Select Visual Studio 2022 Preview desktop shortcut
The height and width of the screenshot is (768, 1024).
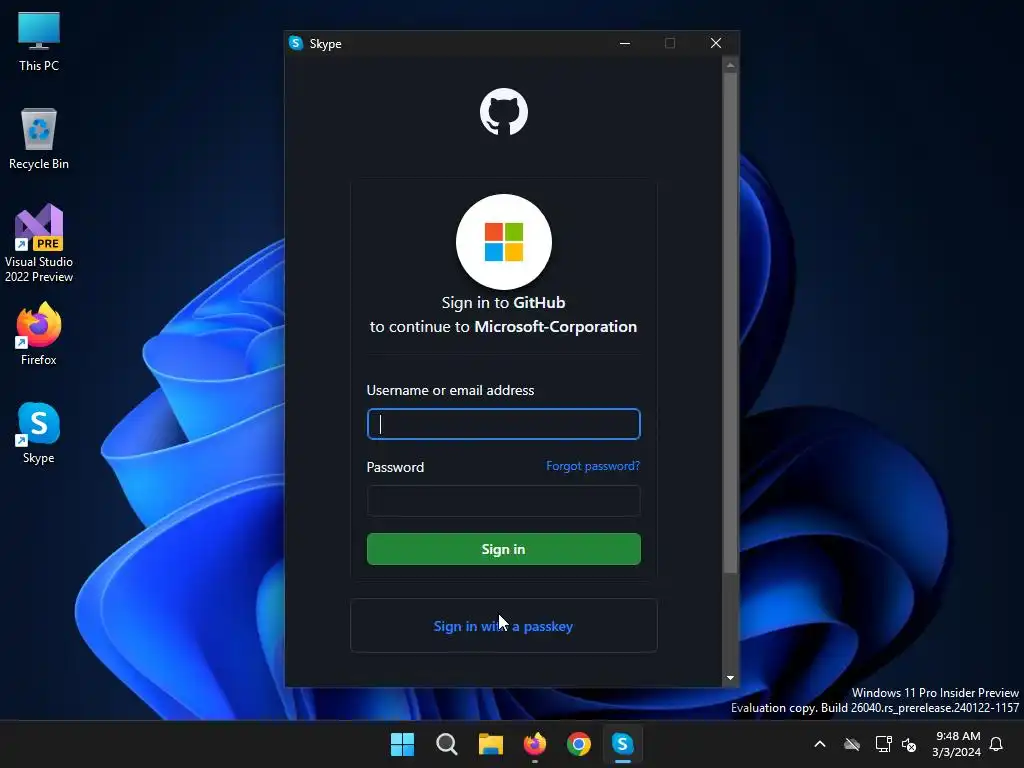(39, 244)
